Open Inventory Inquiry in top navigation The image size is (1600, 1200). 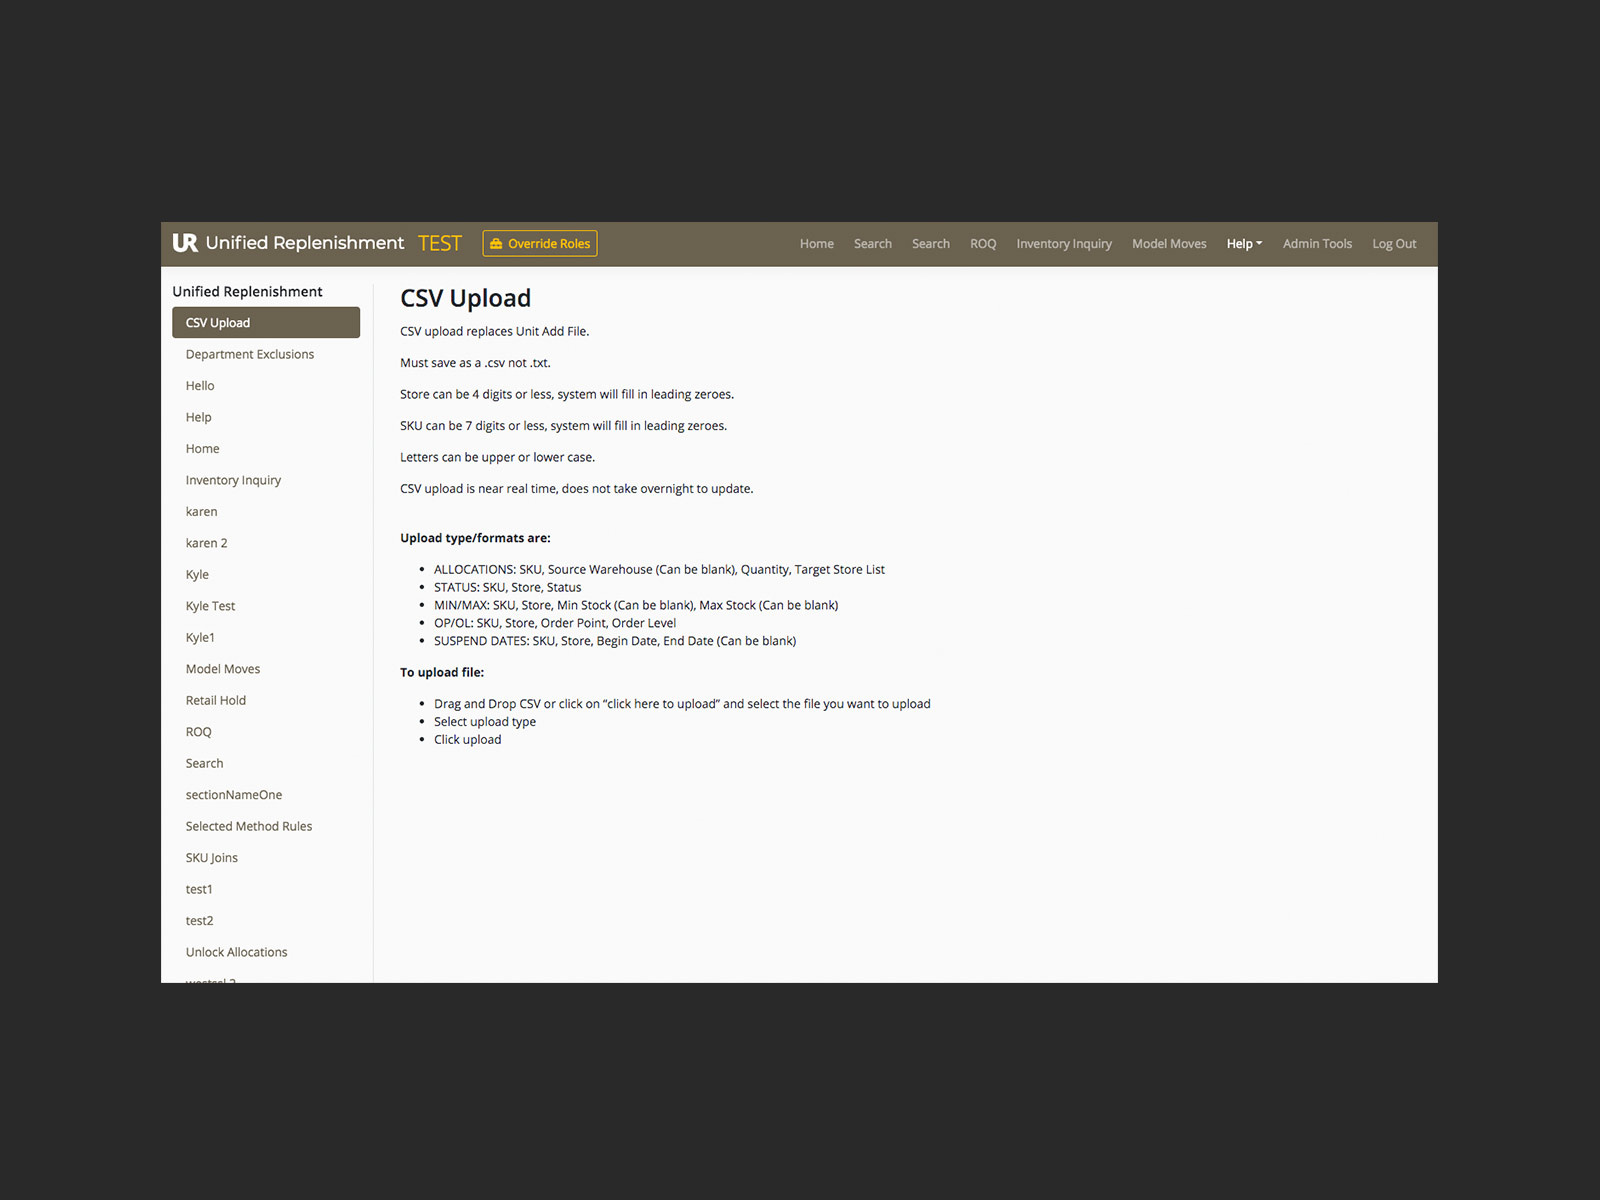point(1064,244)
